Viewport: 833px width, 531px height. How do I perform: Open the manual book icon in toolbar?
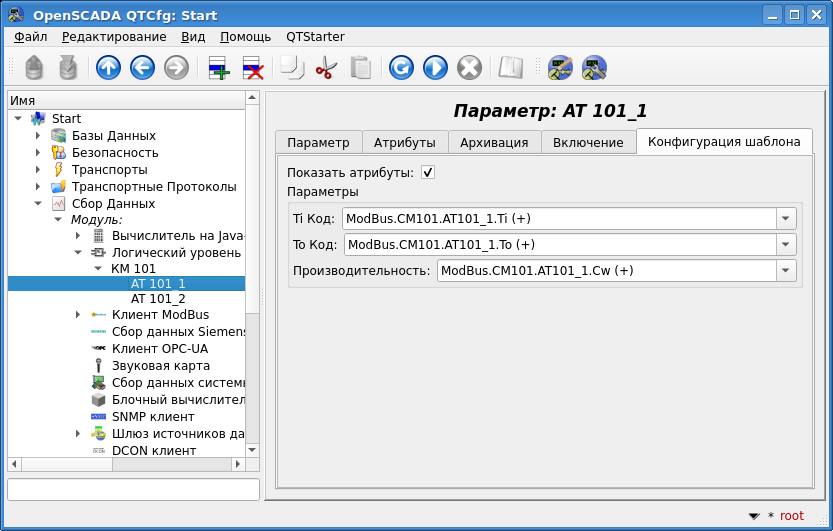click(x=511, y=68)
